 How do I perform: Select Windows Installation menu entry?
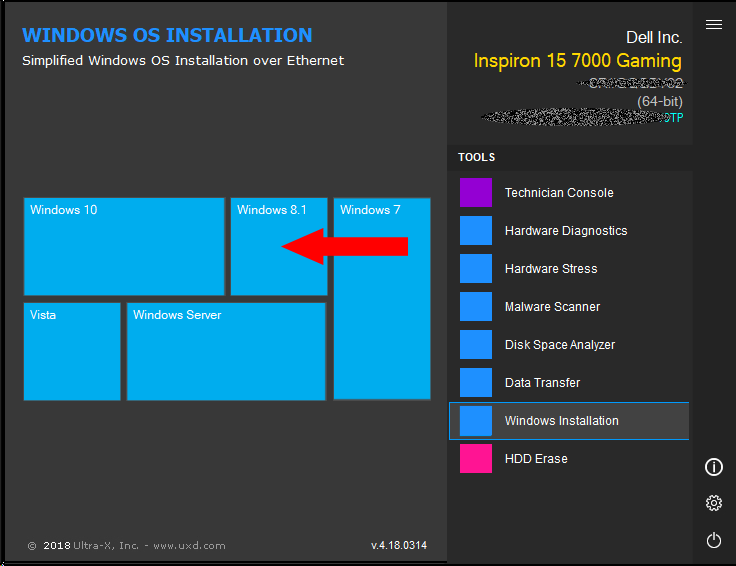click(x=561, y=421)
